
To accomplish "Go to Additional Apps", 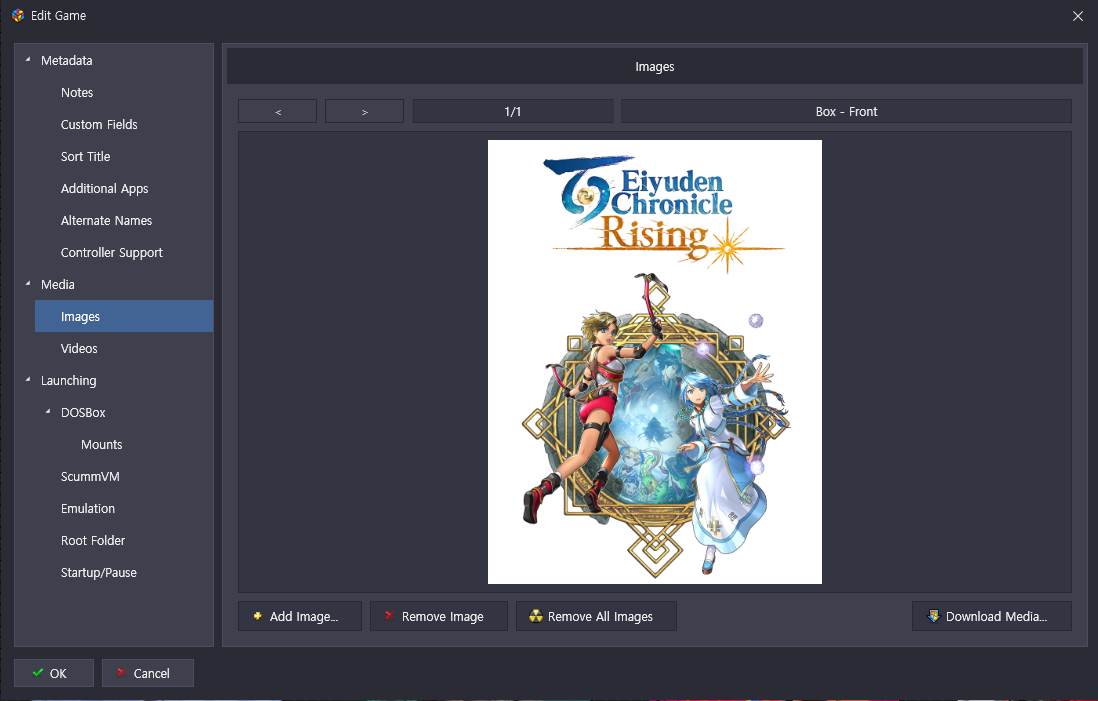I will (104, 188).
